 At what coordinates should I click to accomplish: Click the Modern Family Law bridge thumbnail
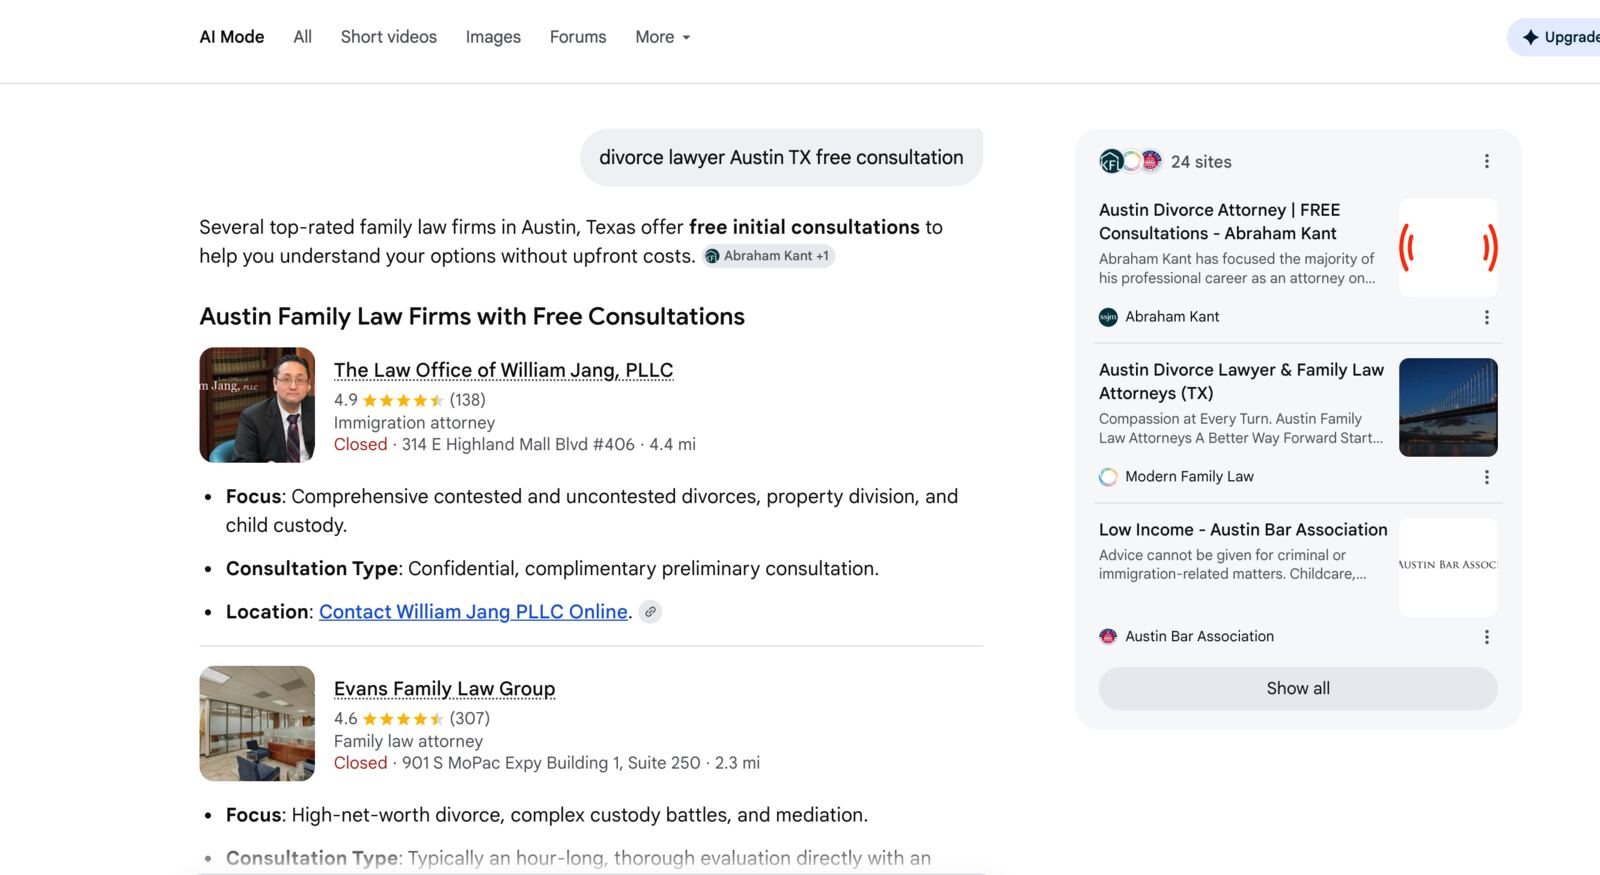1448,407
